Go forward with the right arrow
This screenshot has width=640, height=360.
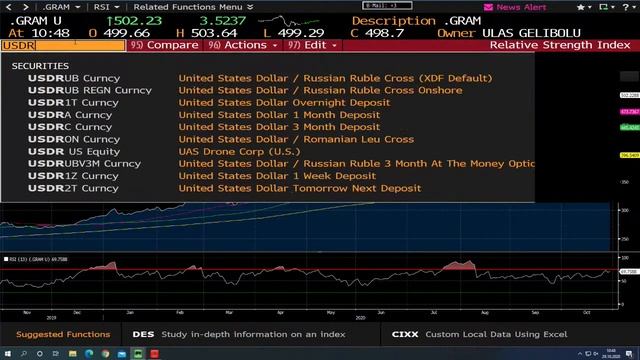click(x=26, y=7)
